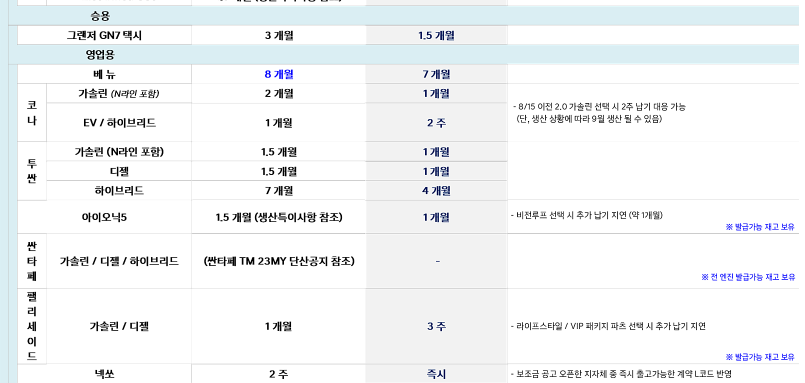This screenshot has height=383, width=805.
Task: Click 1.5 개월 in the 투싼 가솔린 row
Action: click(x=279, y=151)
